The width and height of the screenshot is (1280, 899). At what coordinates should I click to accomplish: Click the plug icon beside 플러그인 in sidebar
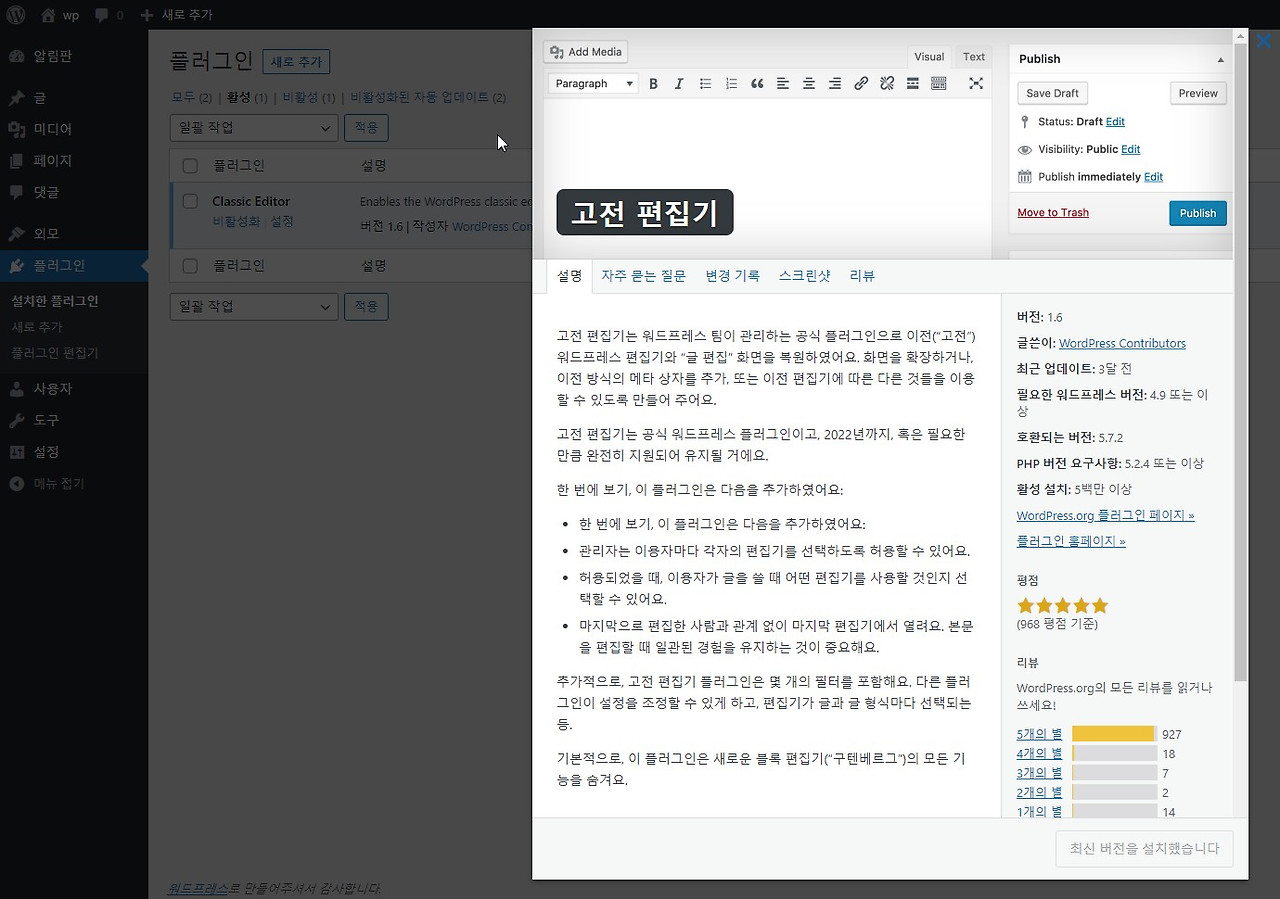tap(16, 265)
